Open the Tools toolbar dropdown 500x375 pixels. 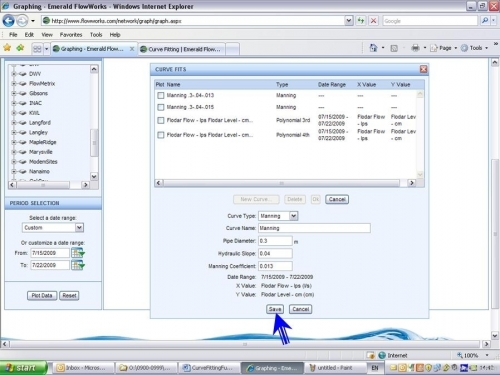click(475, 48)
